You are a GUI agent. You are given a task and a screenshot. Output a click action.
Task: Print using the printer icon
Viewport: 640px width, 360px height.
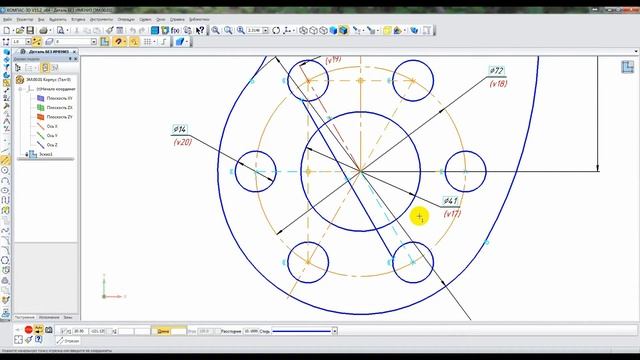coord(43,30)
